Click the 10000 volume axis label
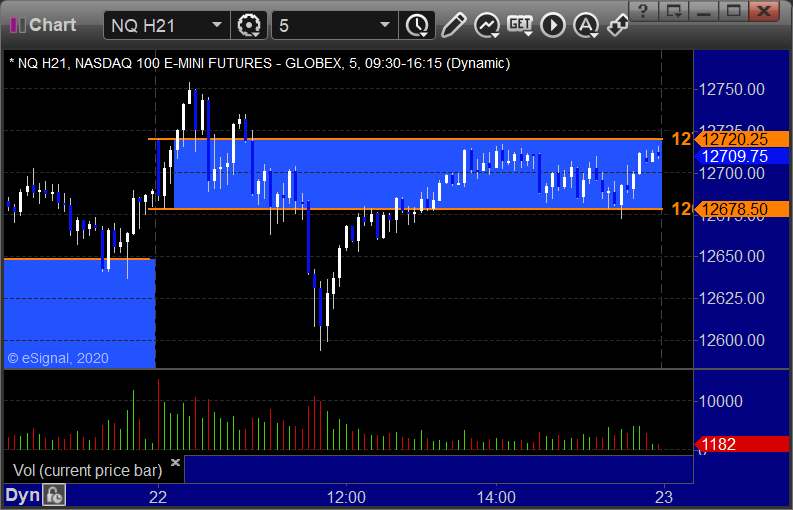This screenshot has width=793, height=510. click(x=721, y=401)
